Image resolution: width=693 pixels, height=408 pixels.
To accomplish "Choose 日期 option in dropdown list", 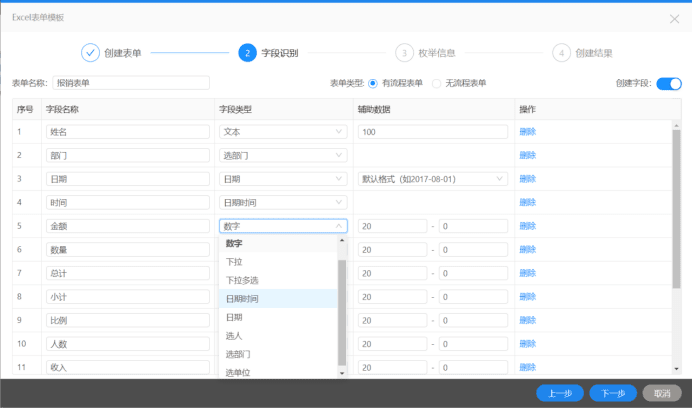I will [x=278, y=317].
